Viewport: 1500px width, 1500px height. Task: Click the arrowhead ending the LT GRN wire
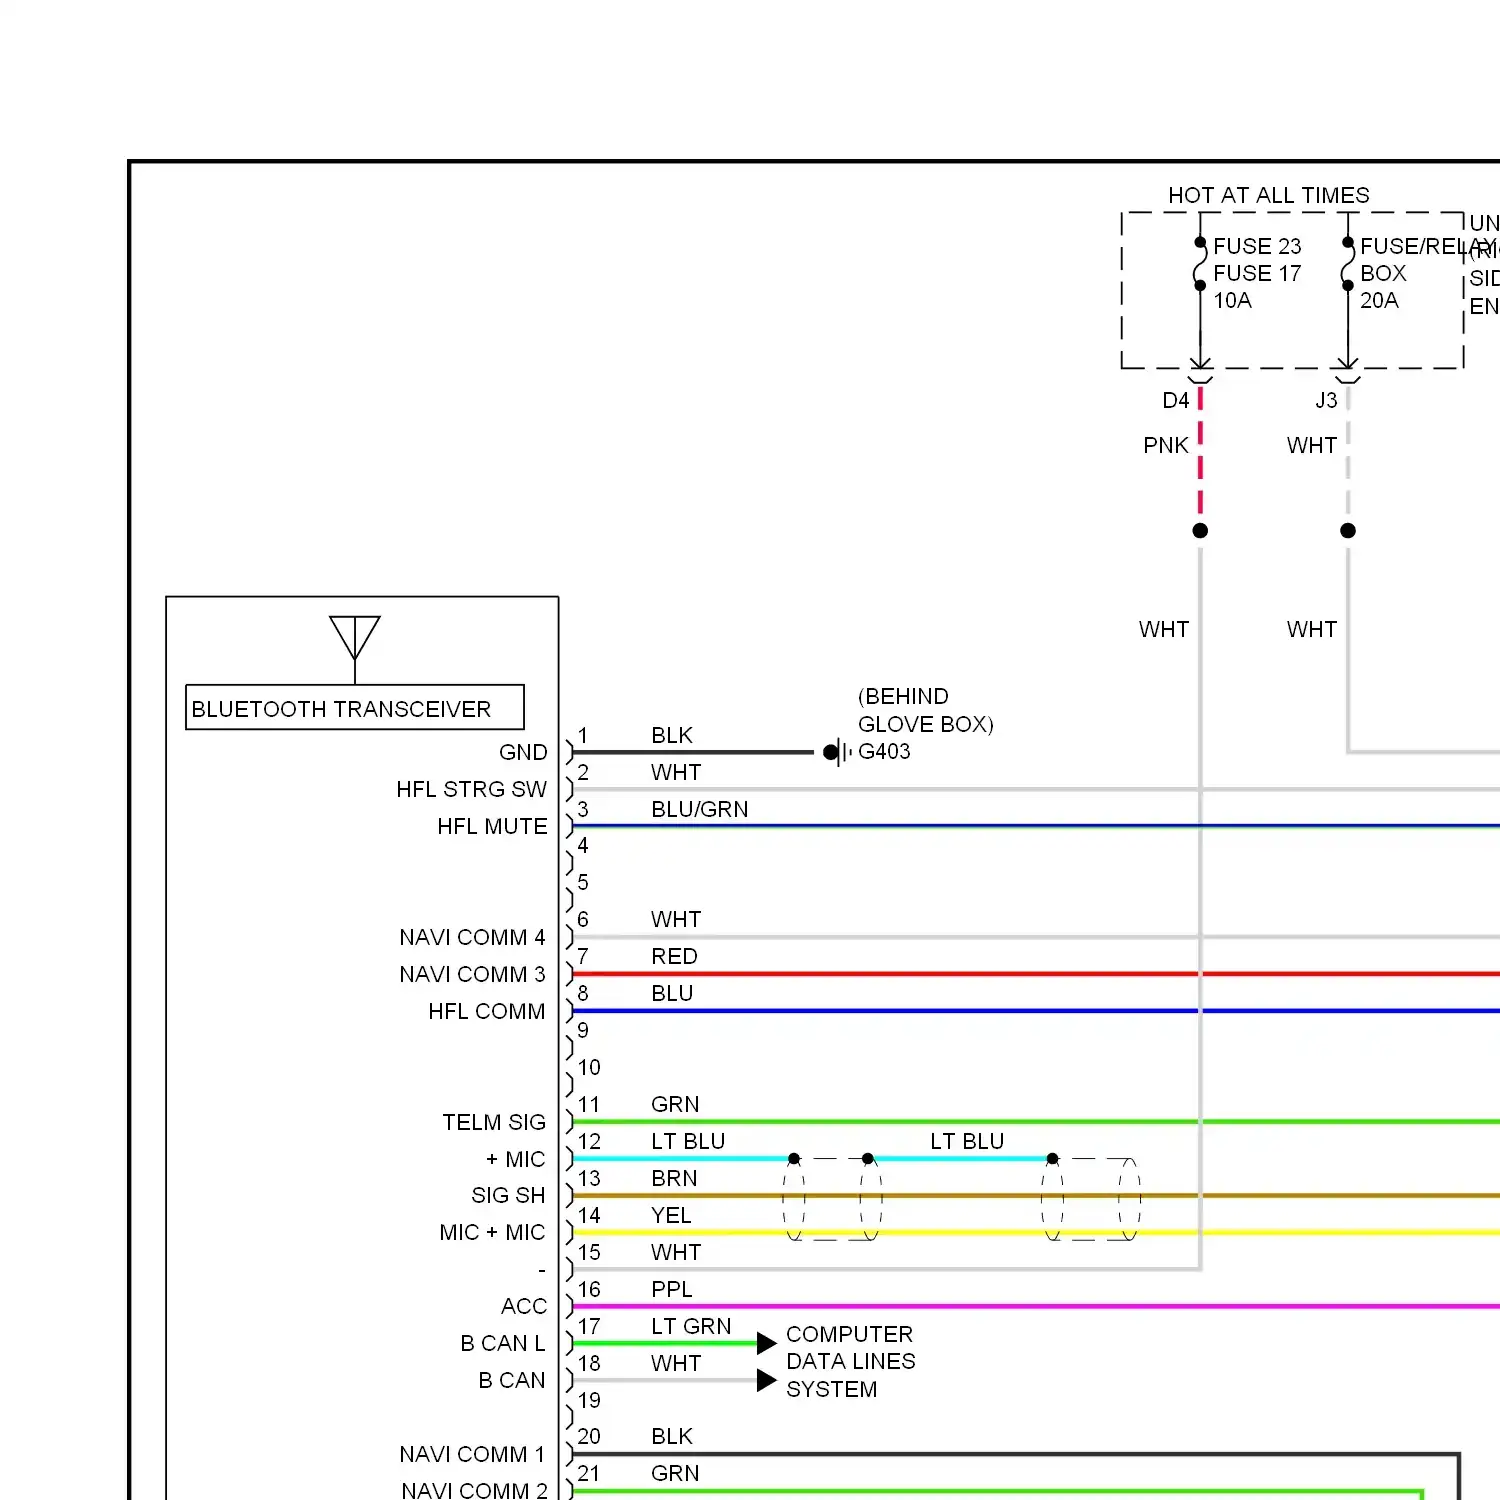(x=767, y=1343)
